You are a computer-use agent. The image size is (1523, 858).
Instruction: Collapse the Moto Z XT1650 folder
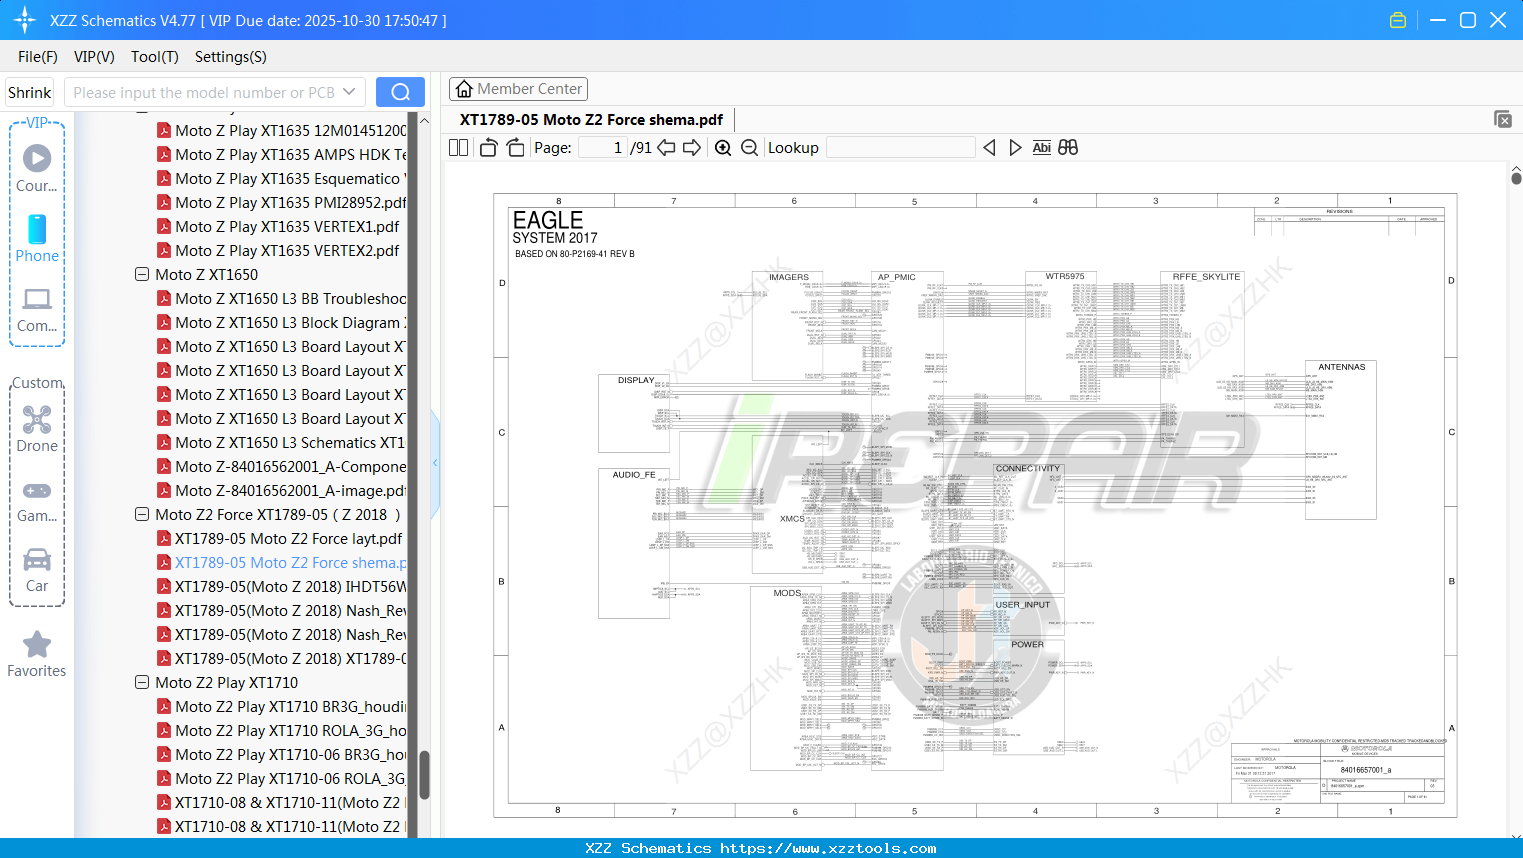click(x=142, y=274)
